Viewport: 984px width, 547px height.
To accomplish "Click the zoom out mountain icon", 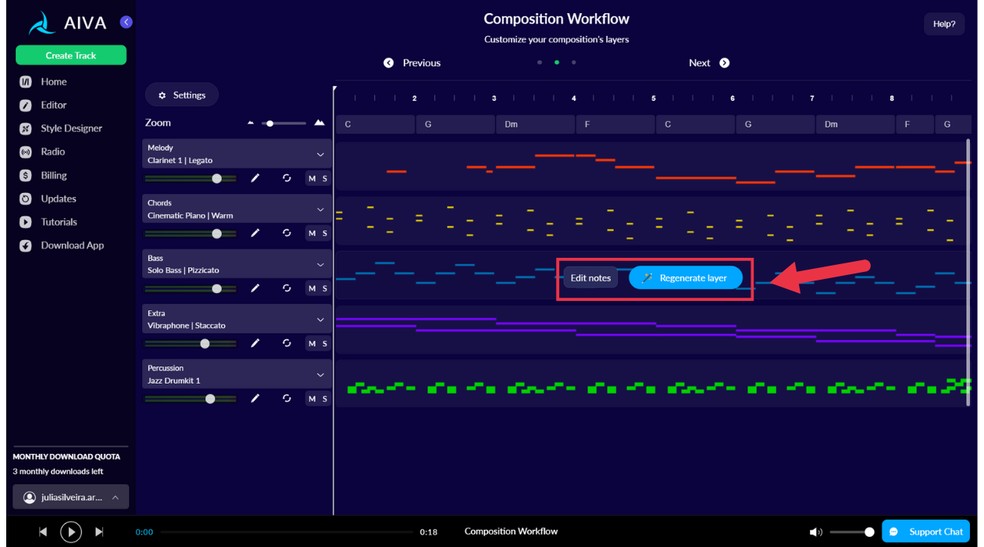I will pyautogui.click(x=250, y=123).
